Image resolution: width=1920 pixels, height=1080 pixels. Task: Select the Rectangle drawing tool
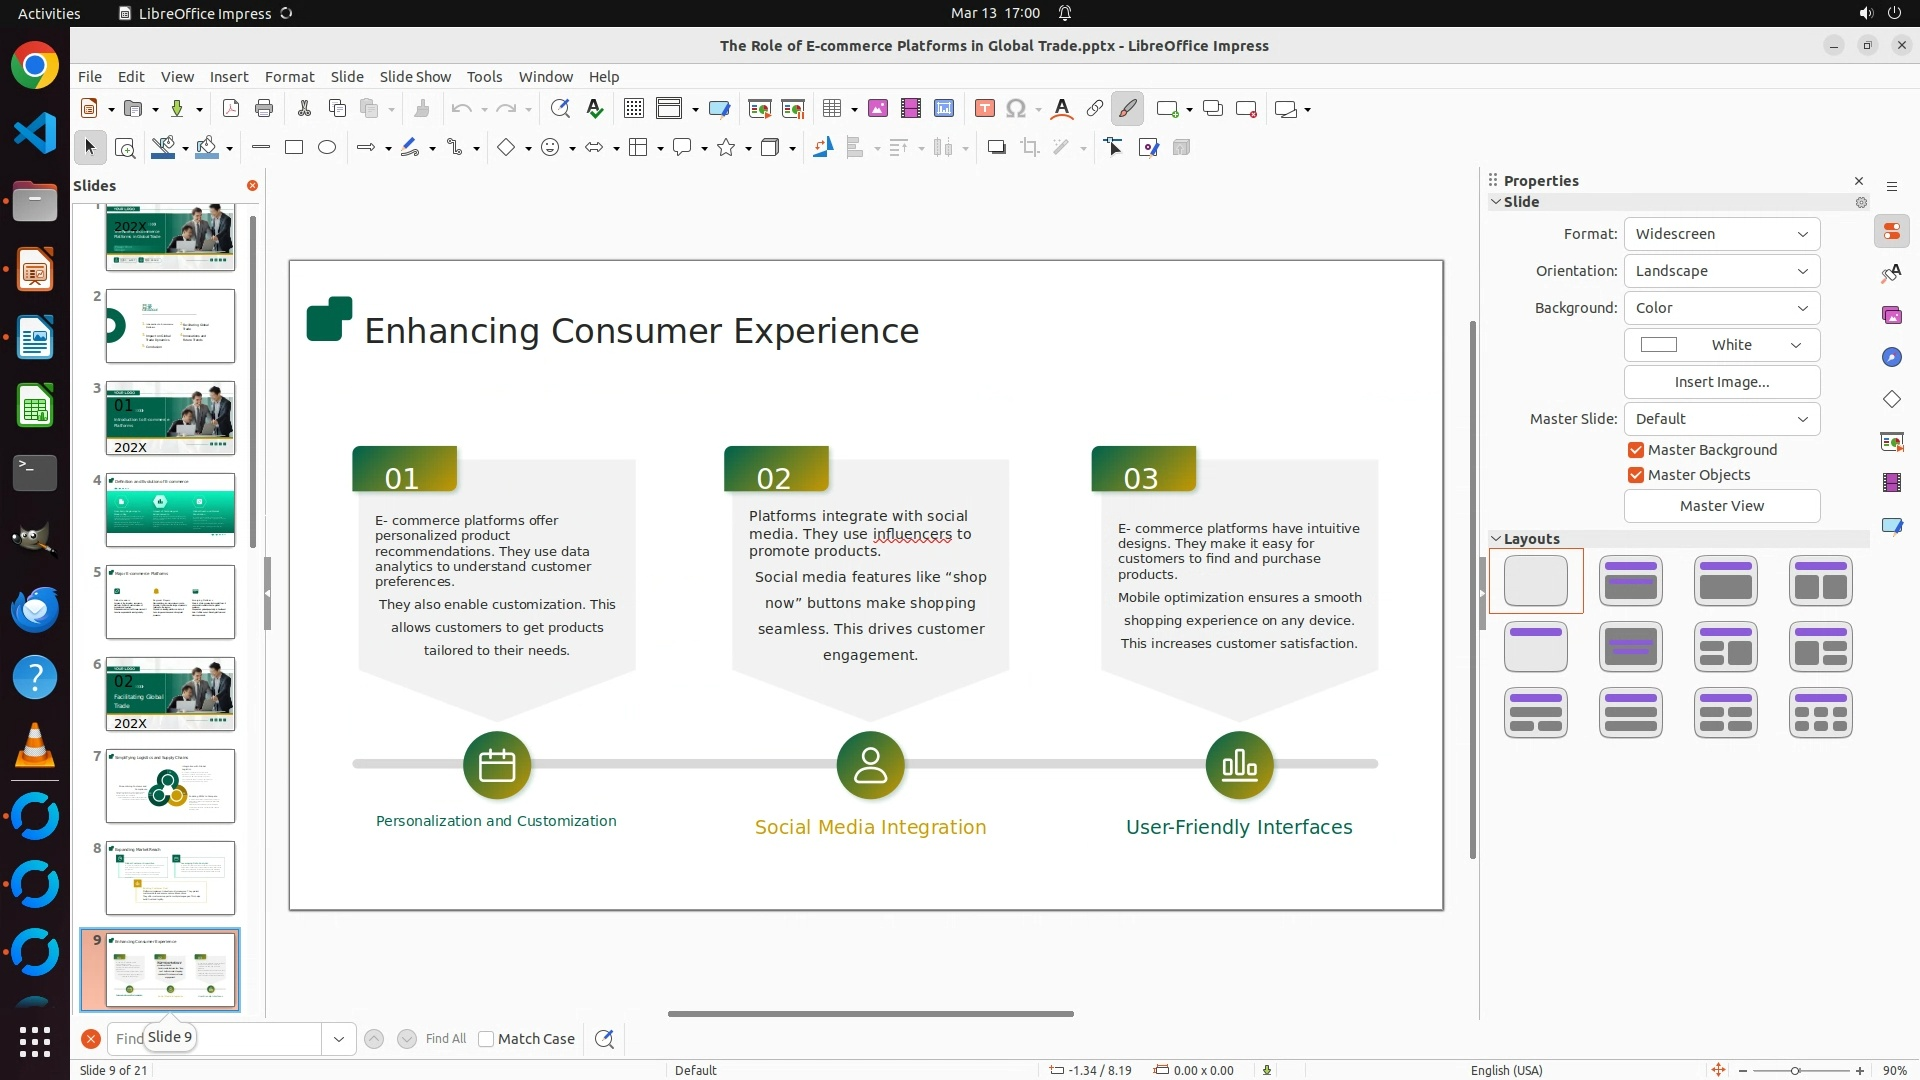coord(294,148)
